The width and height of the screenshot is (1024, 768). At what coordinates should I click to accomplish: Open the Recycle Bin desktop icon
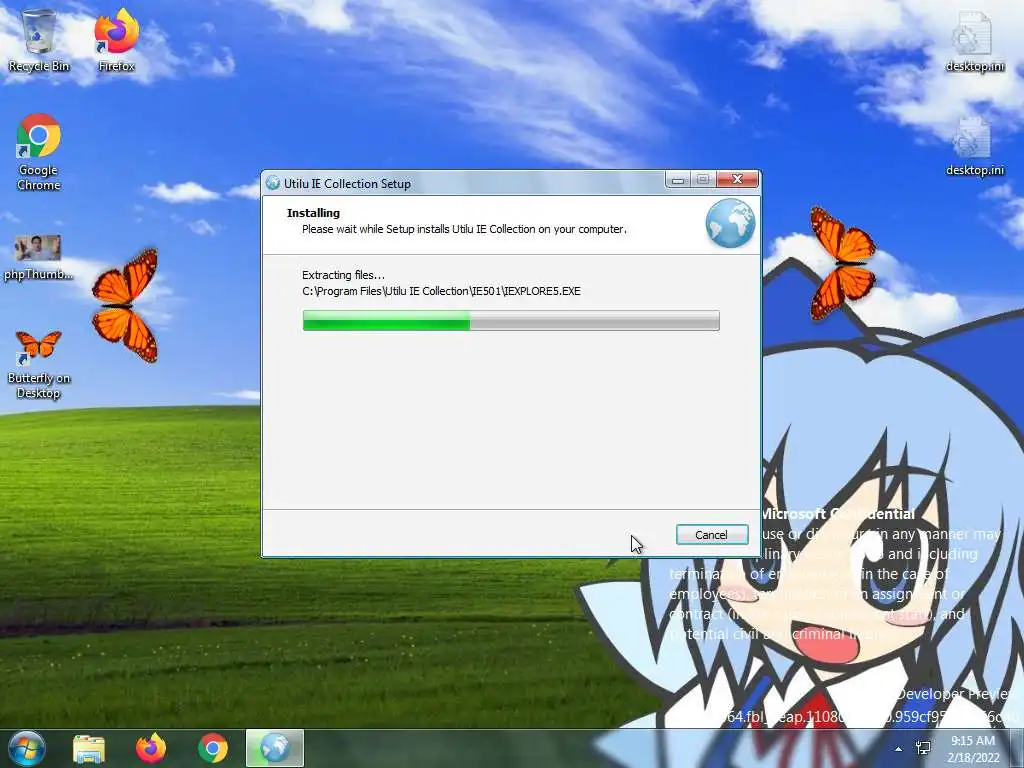point(39,40)
